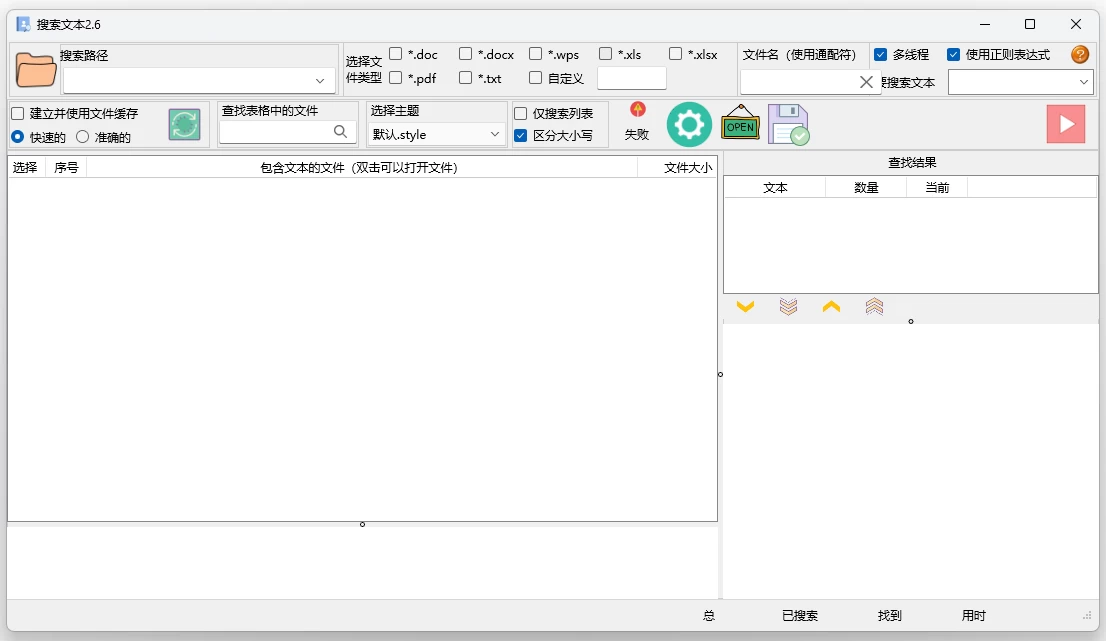Open the orange help icon at top right

tap(1080, 55)
